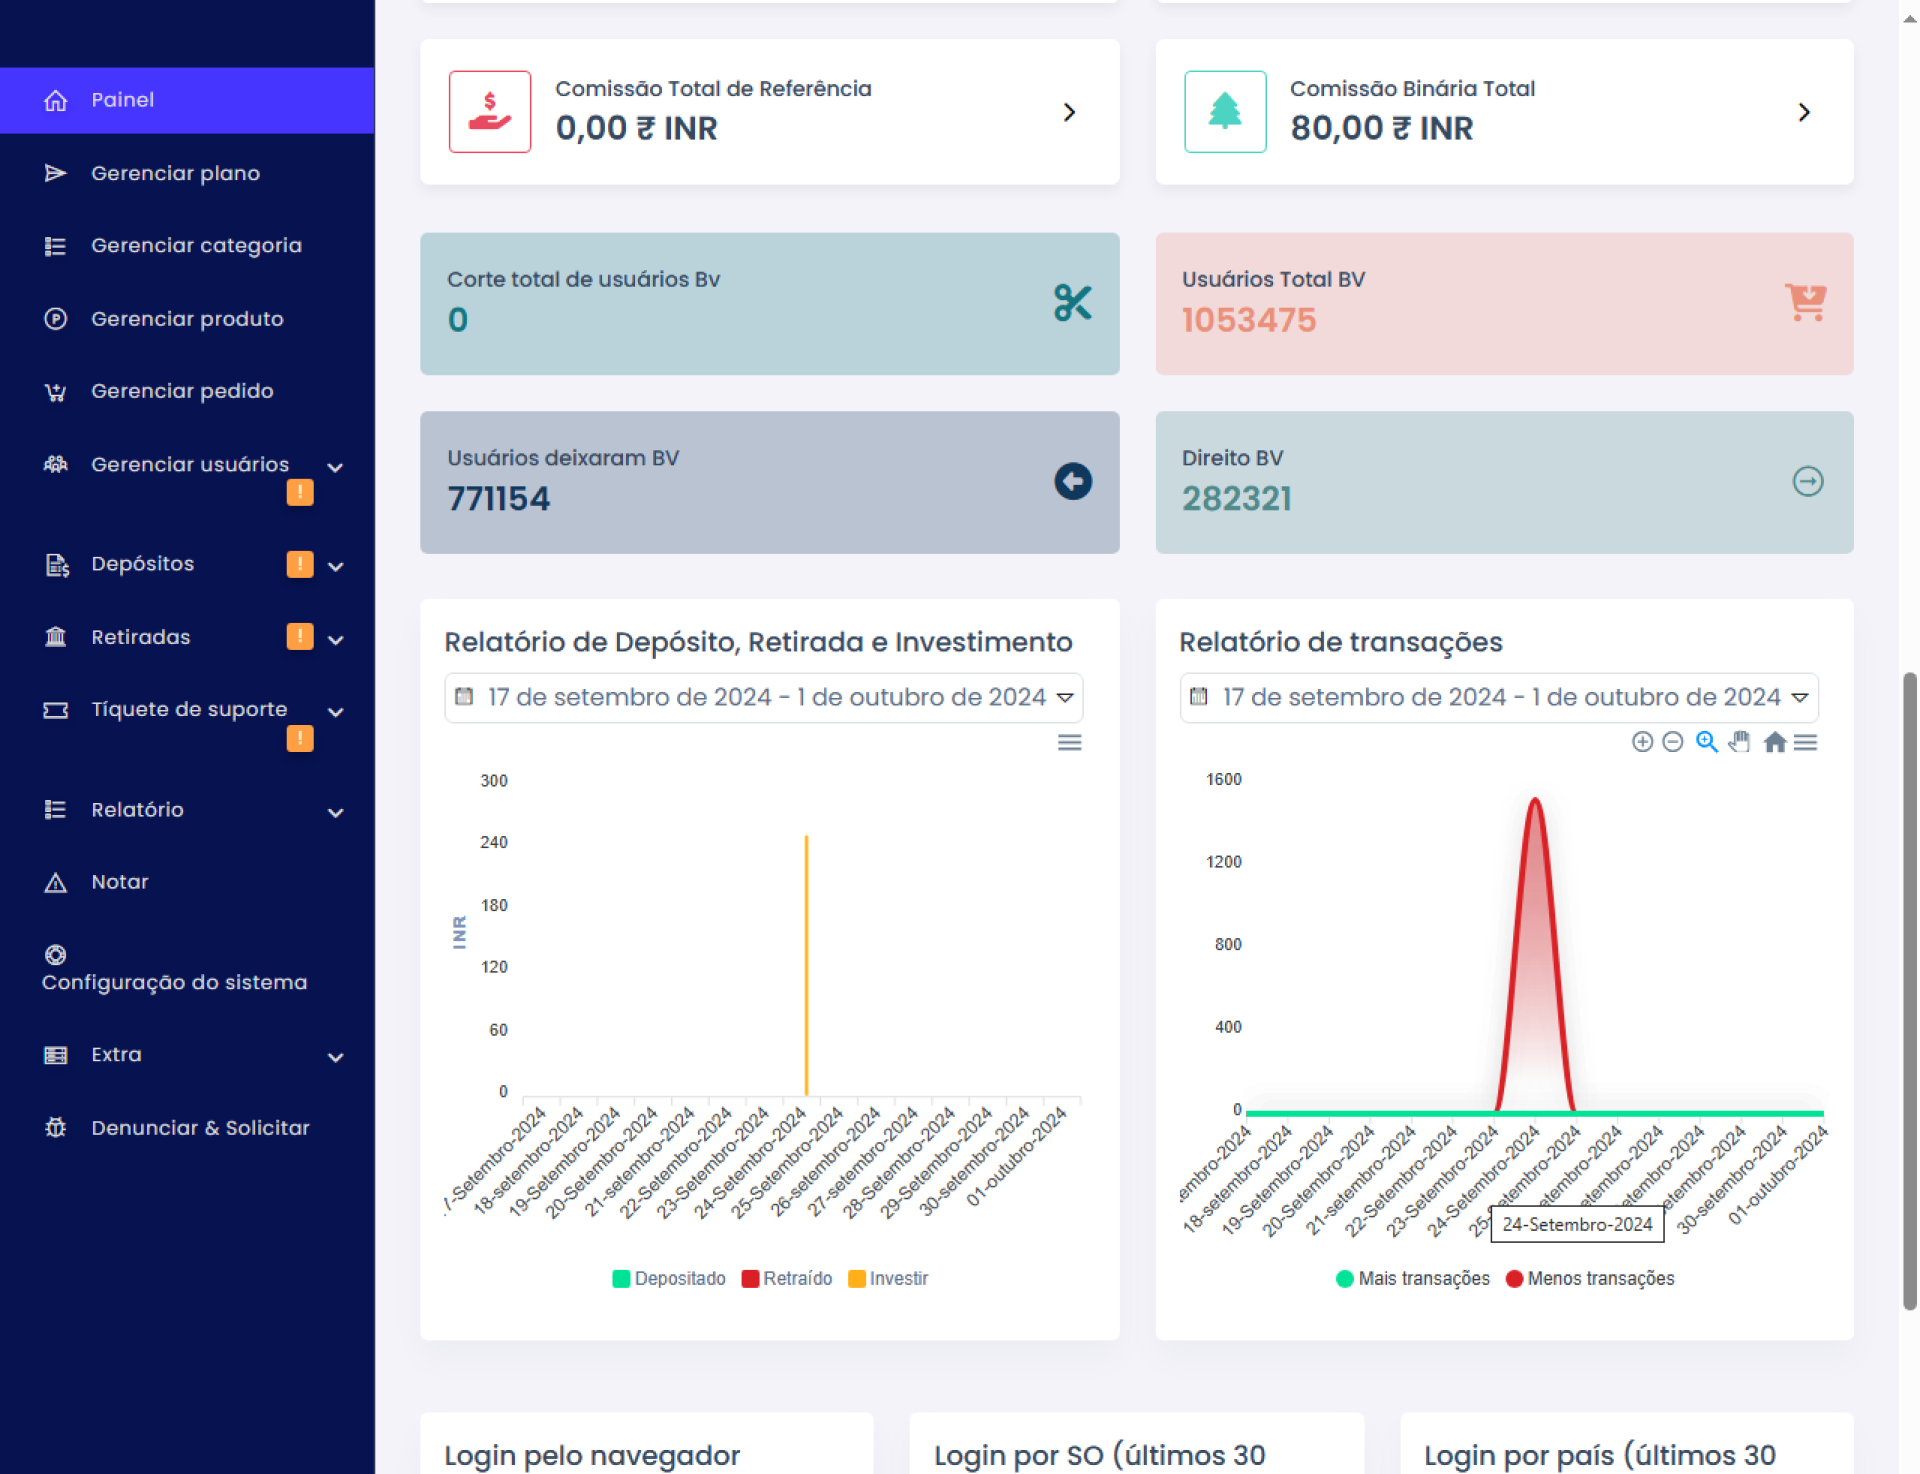Open Gerenciar plano menu item
Image resolution: width=1920 pixels, height=1474 pixels.
pyautogui.click(x=175, y=174)
